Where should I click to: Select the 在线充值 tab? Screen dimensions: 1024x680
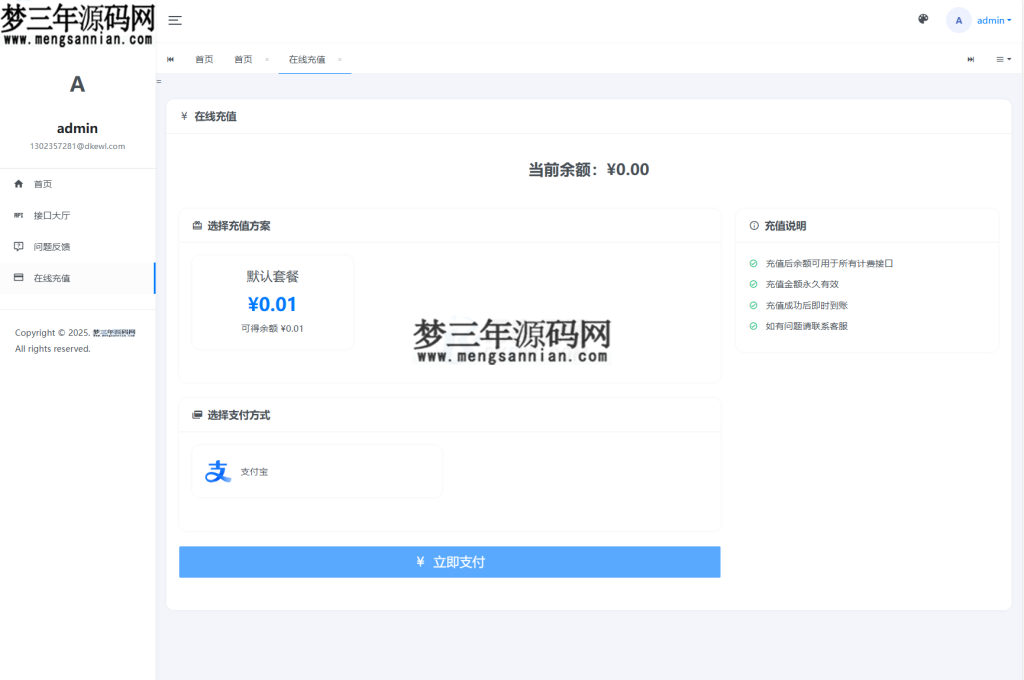coord(306,59)
